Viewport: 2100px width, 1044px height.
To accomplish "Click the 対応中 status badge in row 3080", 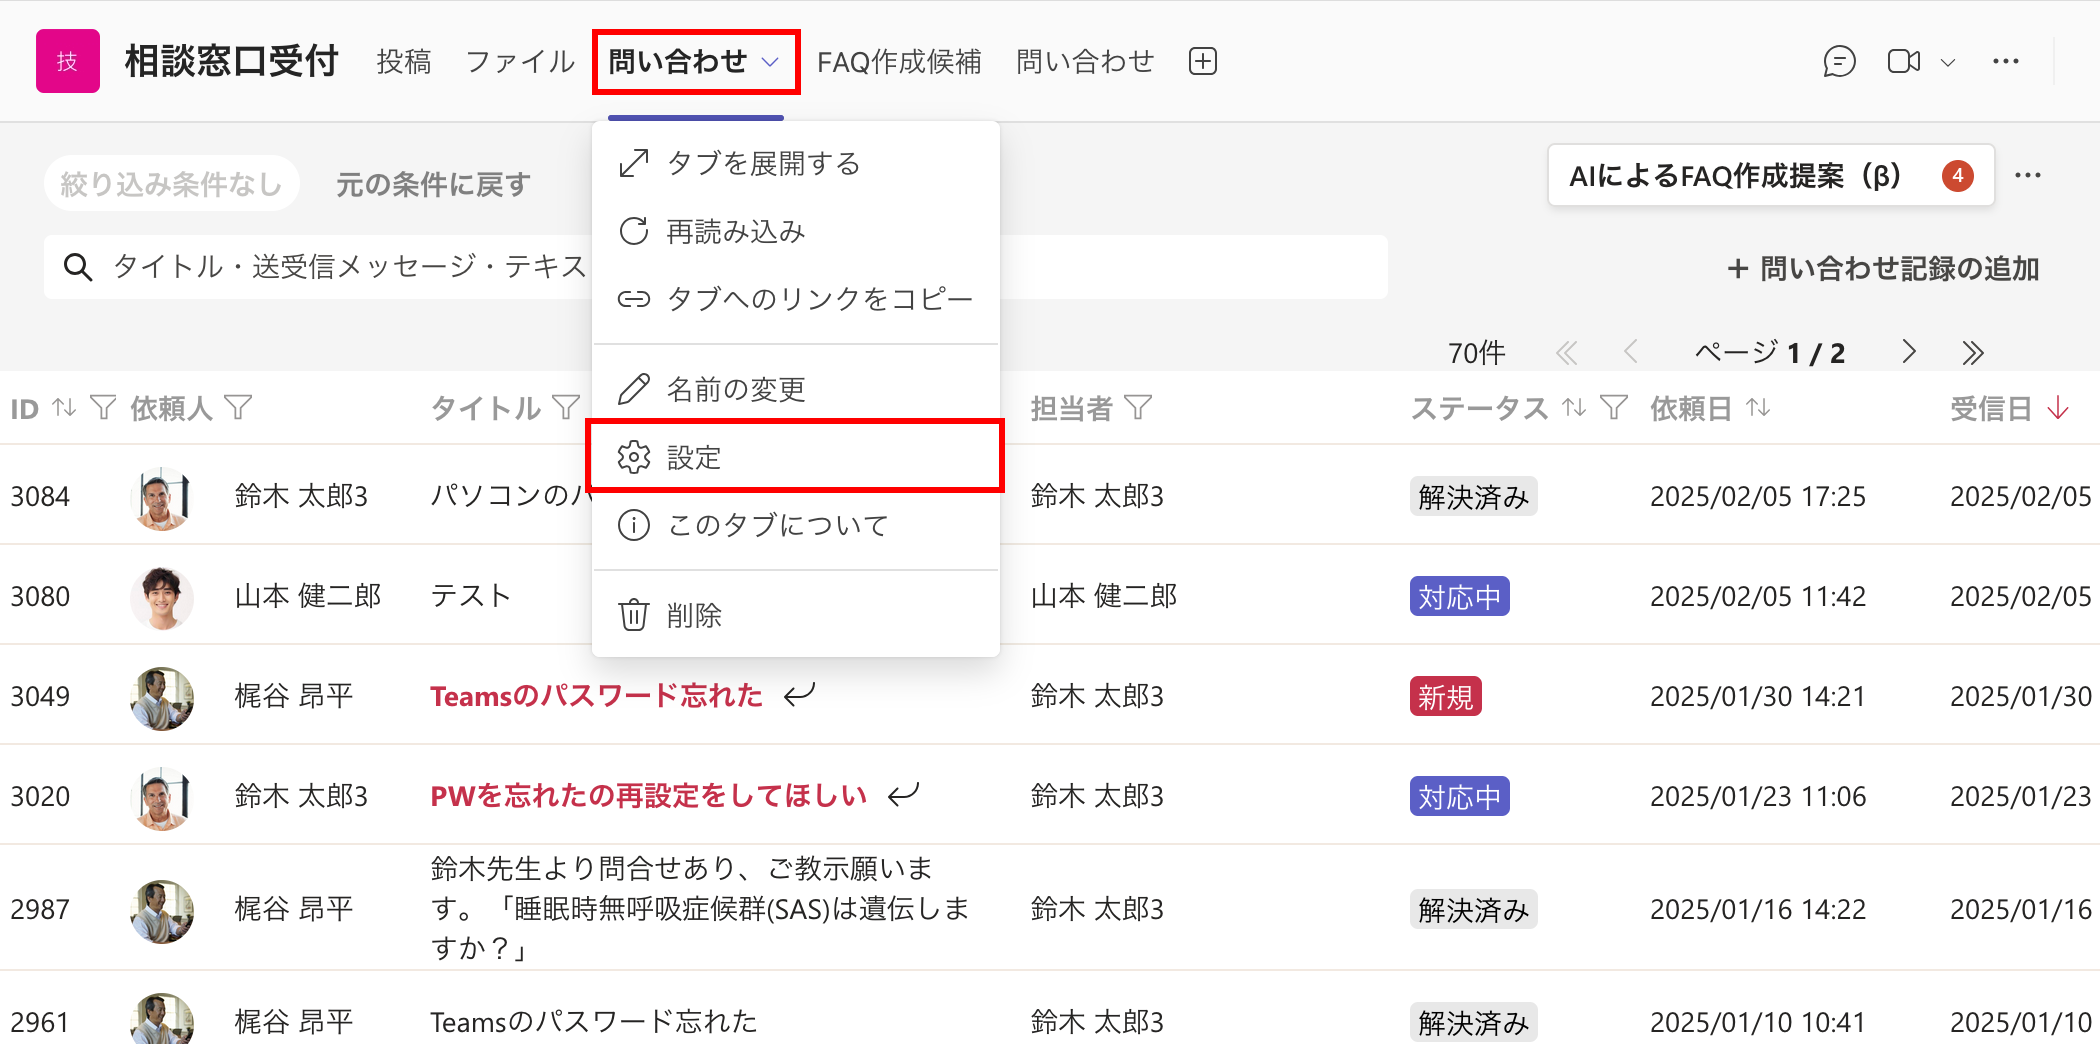I will [x=1460, y=597].
